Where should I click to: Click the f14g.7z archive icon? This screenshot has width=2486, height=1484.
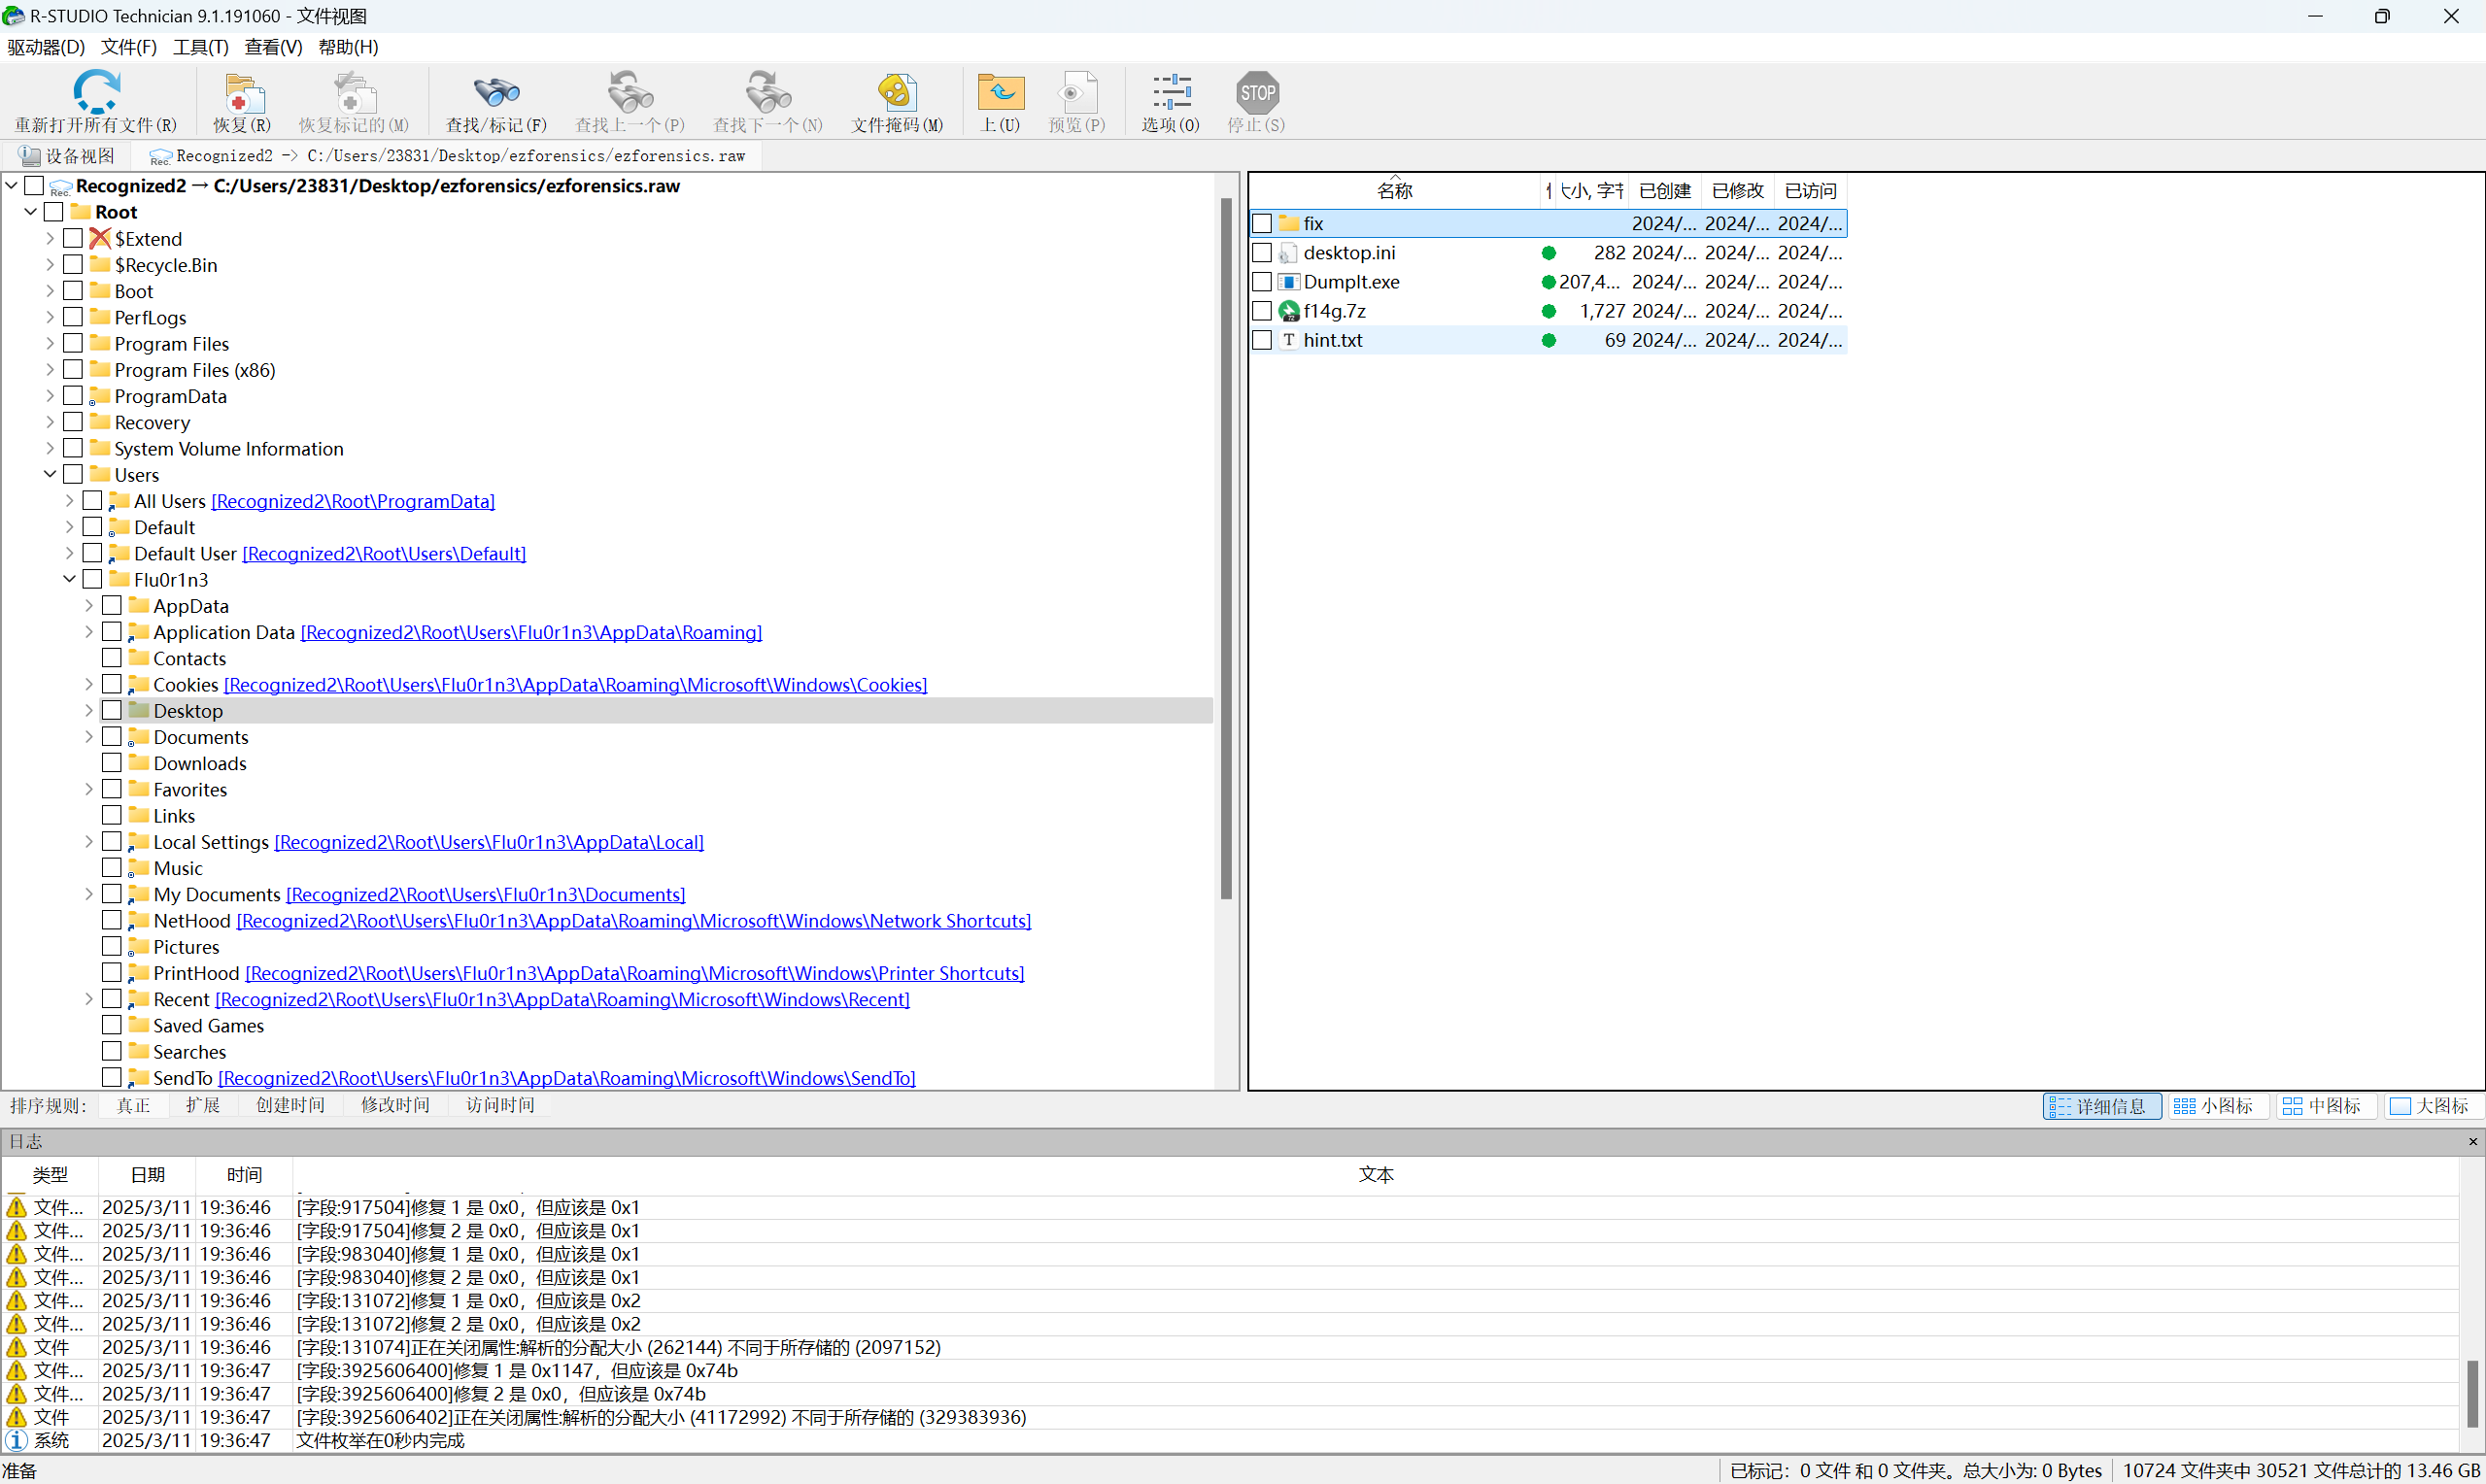click(1289, 311)
